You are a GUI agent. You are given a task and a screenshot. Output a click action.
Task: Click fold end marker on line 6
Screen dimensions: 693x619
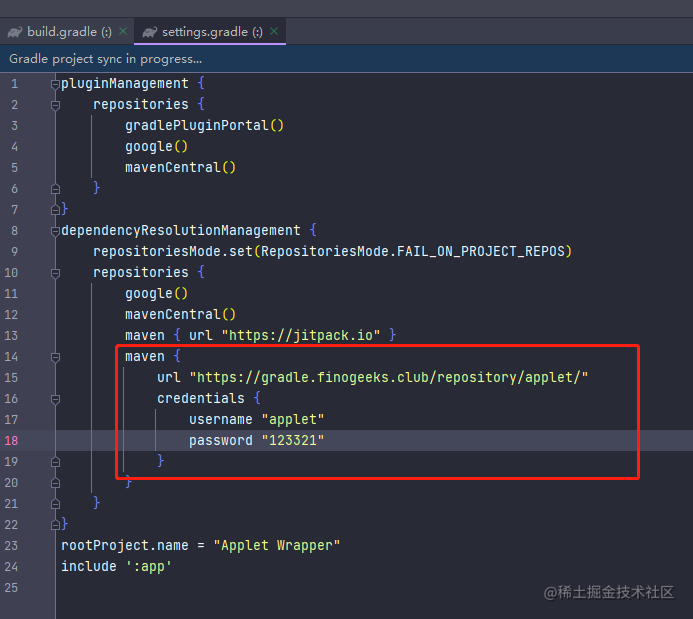55,189
